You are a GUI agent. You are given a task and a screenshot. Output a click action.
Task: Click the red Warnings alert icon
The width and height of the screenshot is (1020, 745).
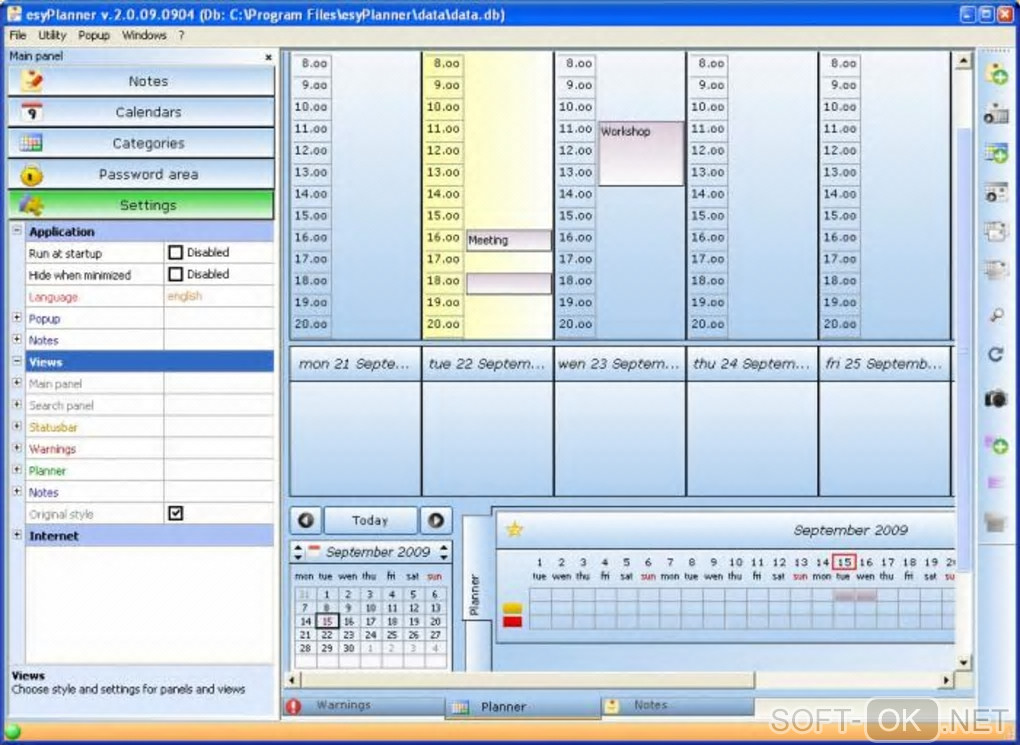point(293,706)
